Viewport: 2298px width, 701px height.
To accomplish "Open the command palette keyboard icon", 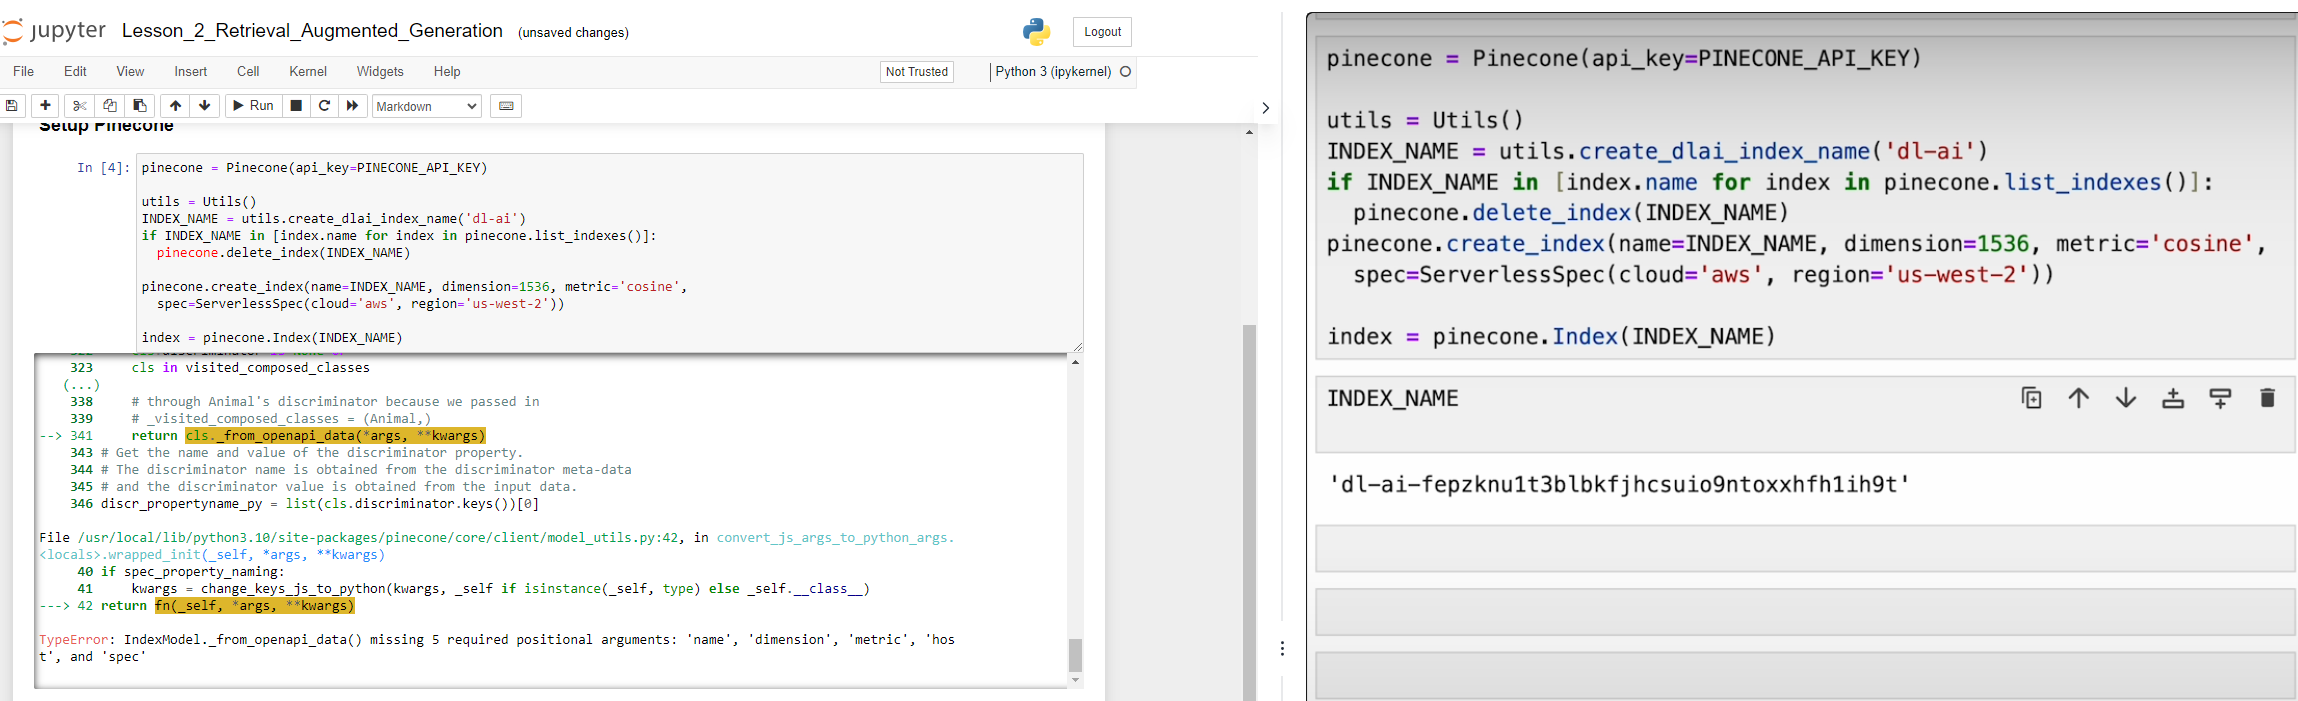I will coord(506,106).
